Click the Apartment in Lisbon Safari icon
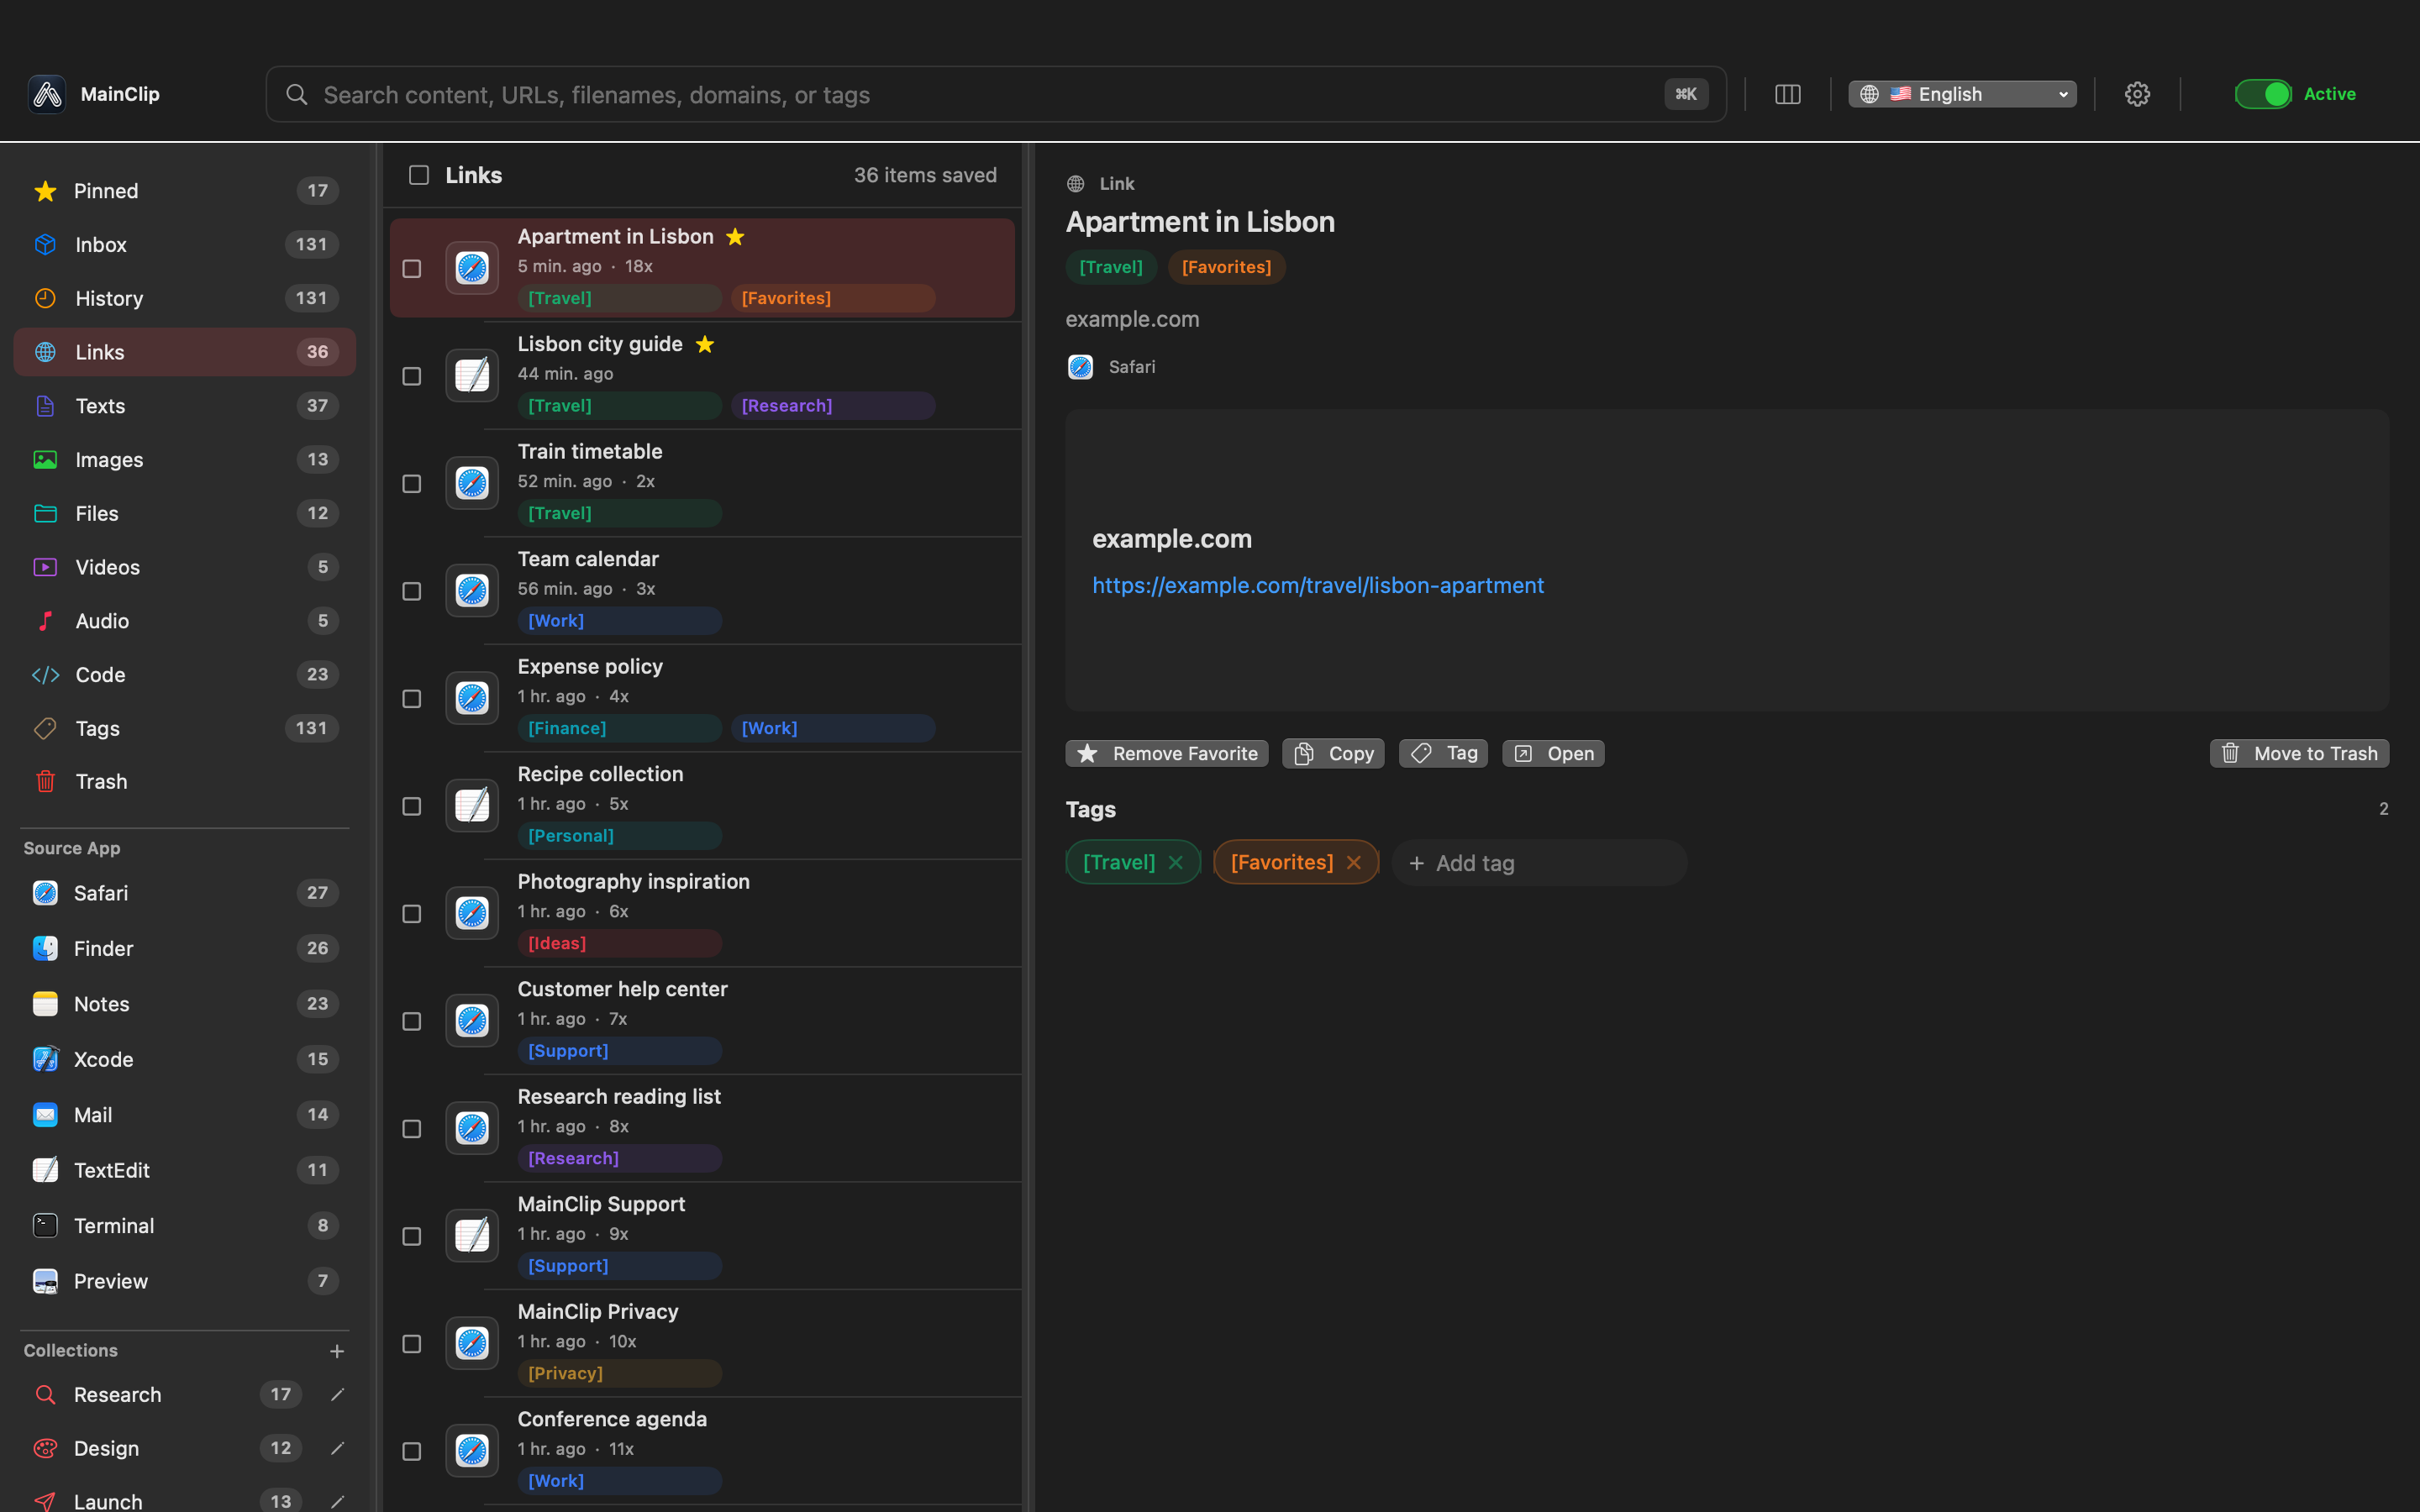2420x1512 pixels. [472, 268]
